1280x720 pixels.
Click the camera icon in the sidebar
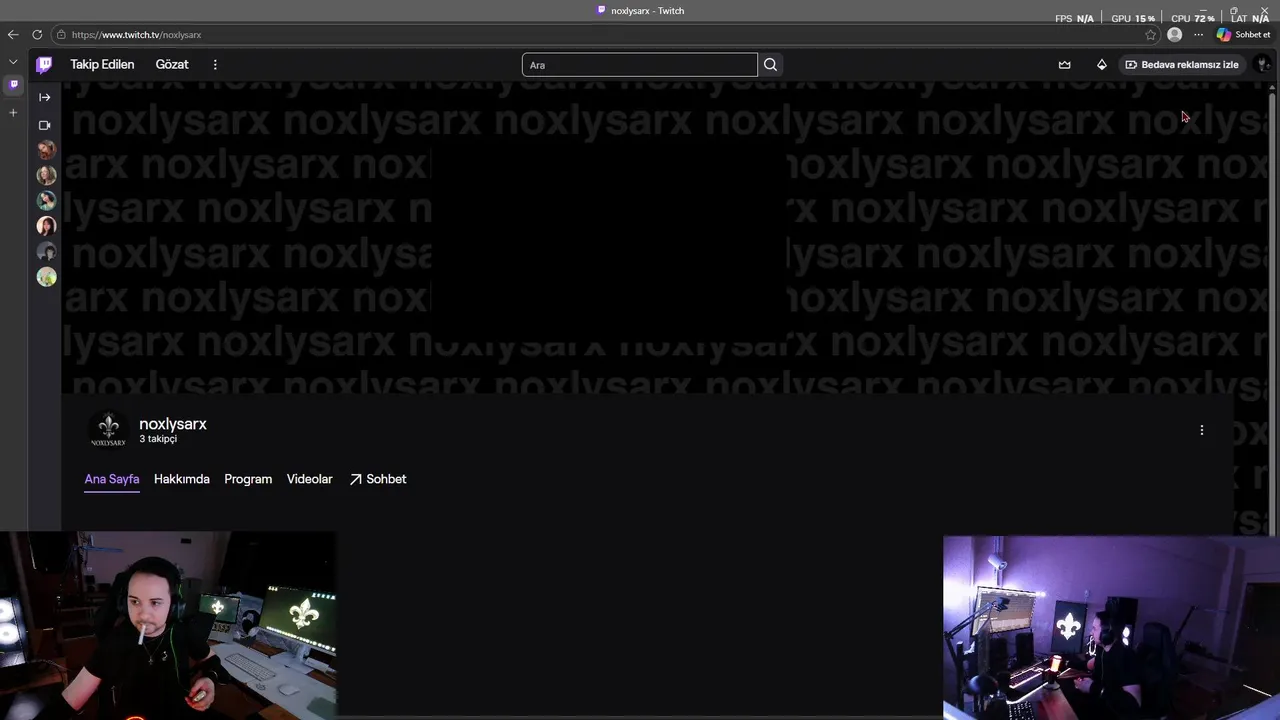point(44,125)
